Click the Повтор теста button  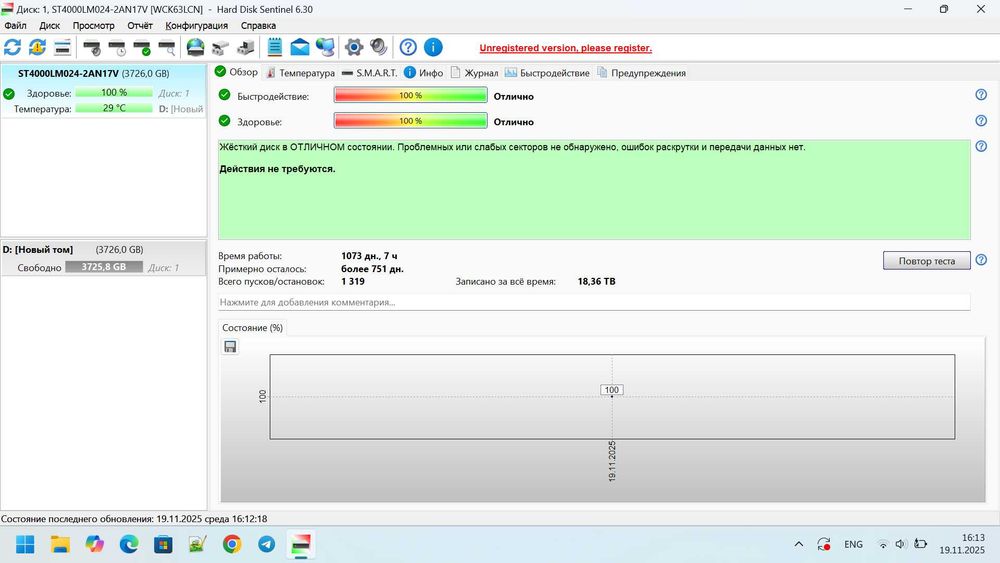point(927,260)
